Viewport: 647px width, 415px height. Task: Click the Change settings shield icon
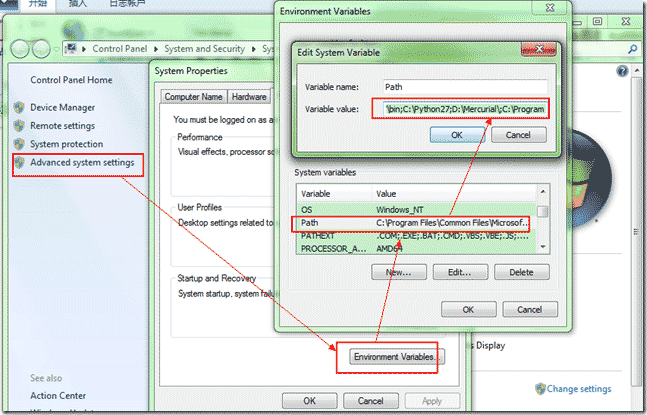[x=540, y=388]
